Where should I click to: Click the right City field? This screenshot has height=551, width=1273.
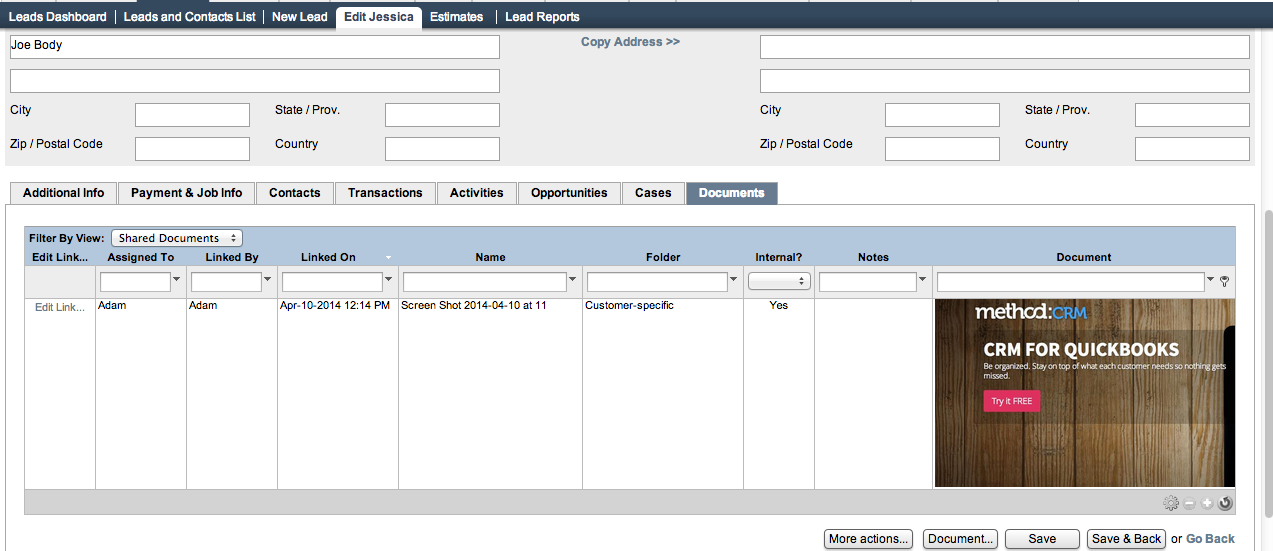pyautogui.click(x=942, y=115)
